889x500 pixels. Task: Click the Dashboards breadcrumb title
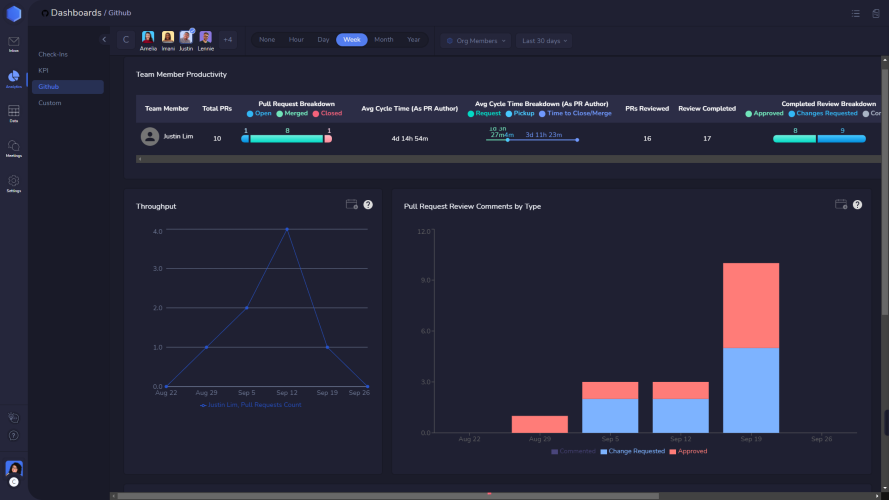[x=76, y=12]
